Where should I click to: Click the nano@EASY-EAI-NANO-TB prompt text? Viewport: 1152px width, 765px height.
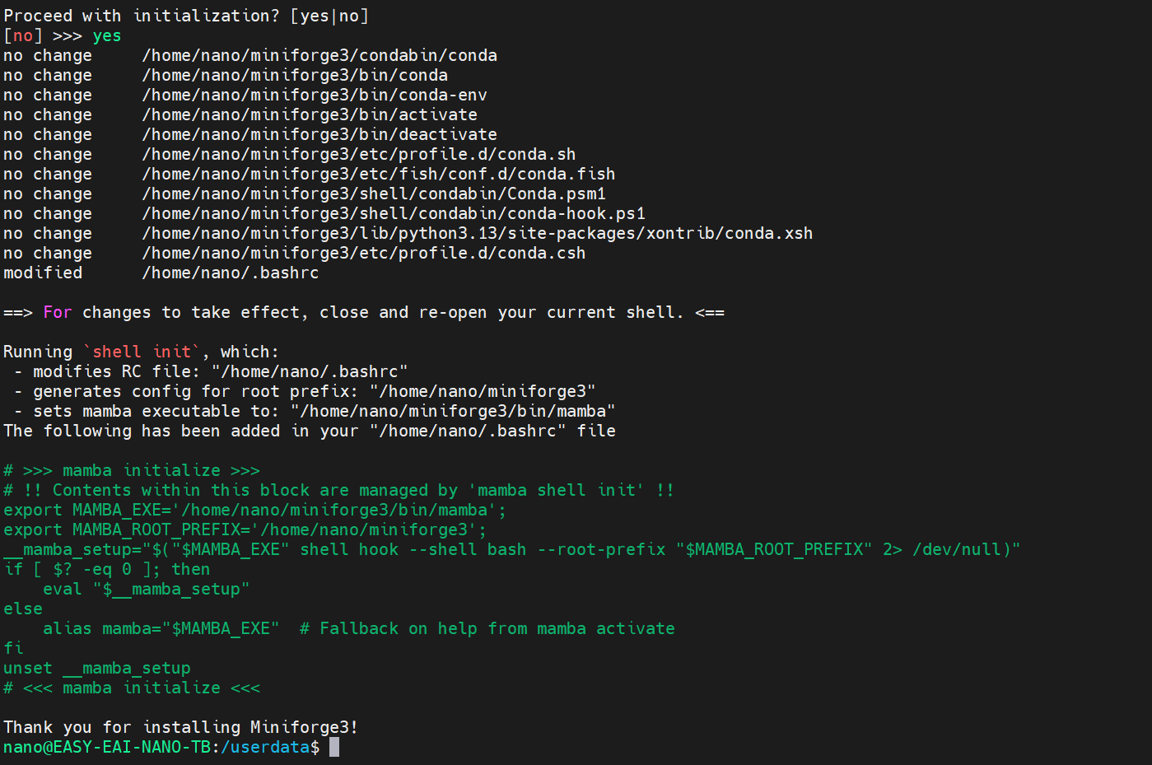tap(107, 747)
